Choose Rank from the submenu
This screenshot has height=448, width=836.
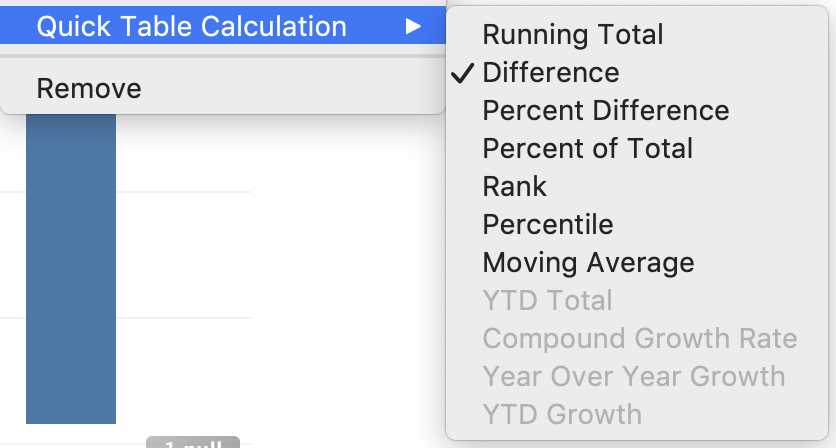(515, 187)
